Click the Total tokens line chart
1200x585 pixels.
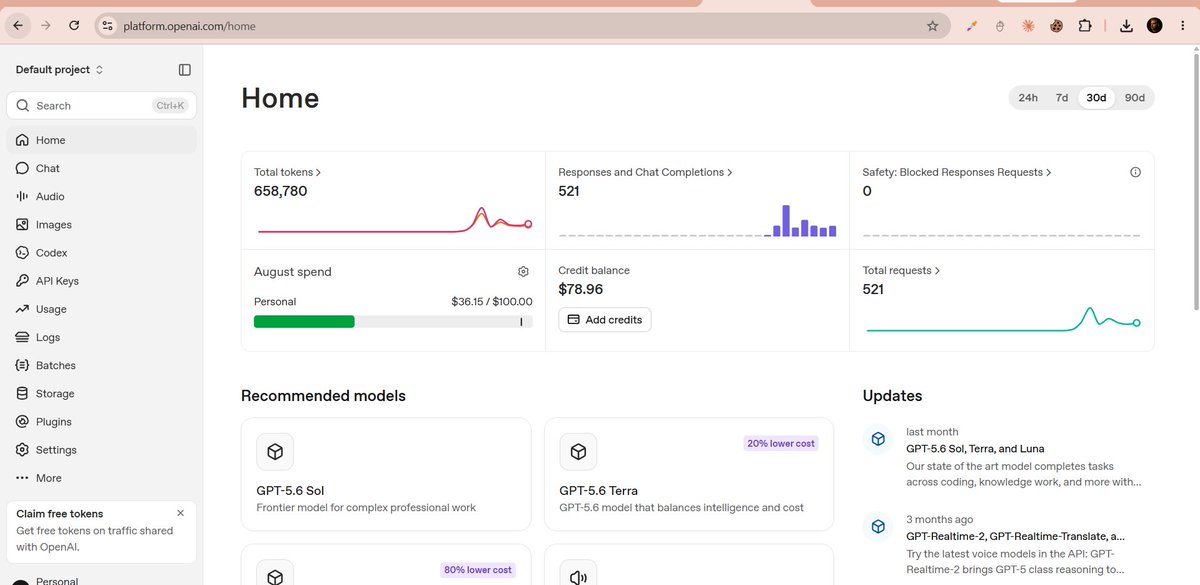coord(394,222)
